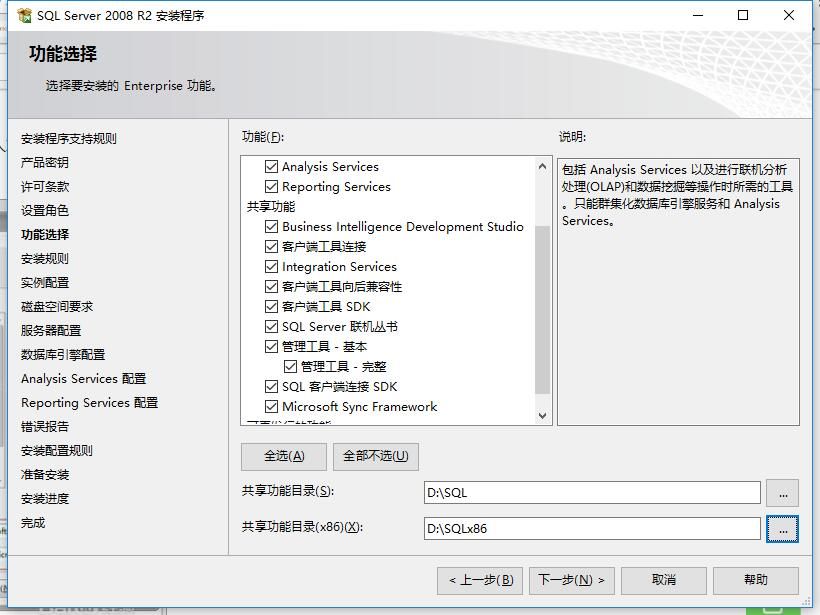Image resolution: width=820 pixels, height=615 pixels.
Task: Select 许可条款 step in sidebar
Action: click(x=44, y=187)
